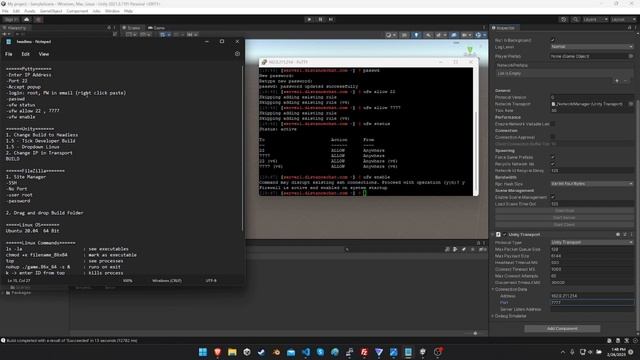Click the Unity Pause button
Screen dimensions: 640x360
click(320, 19)
